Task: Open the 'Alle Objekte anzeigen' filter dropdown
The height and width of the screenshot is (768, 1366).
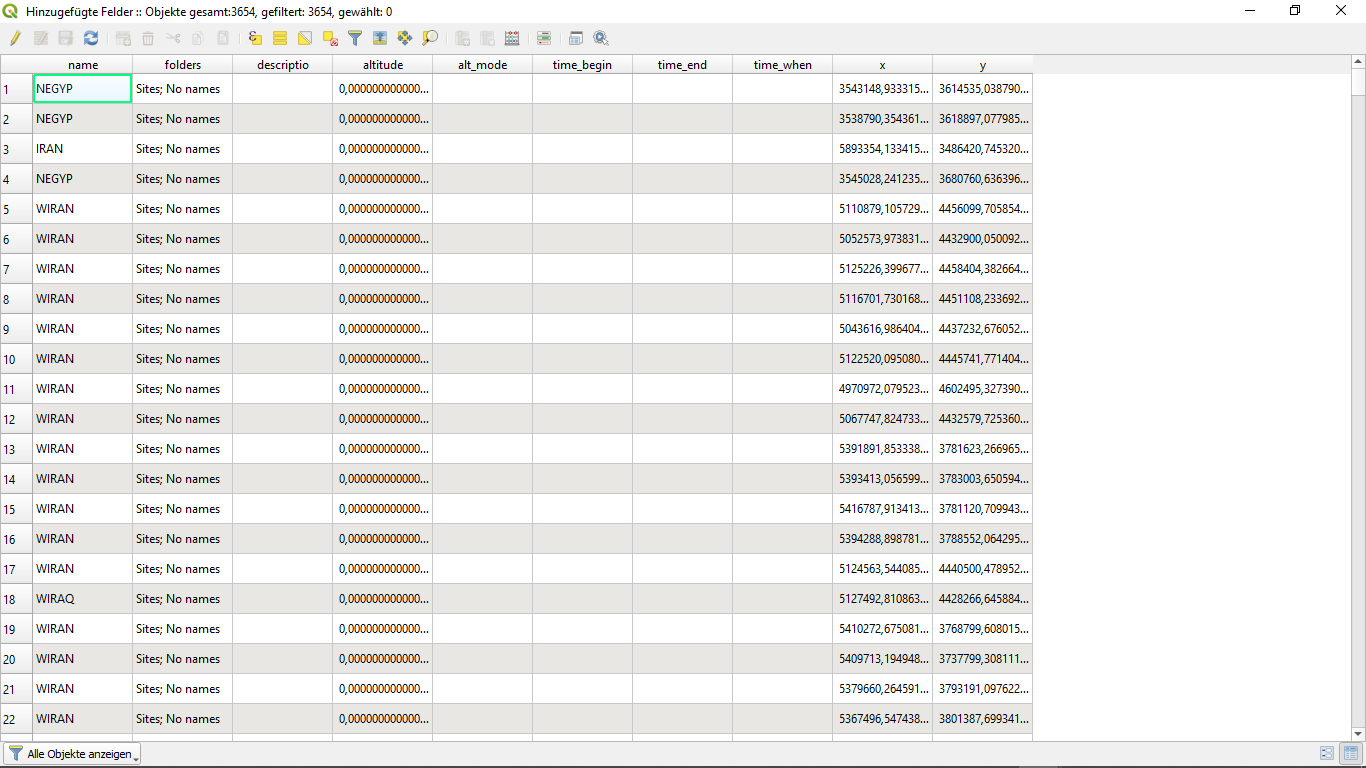Action: pos(73,754)
